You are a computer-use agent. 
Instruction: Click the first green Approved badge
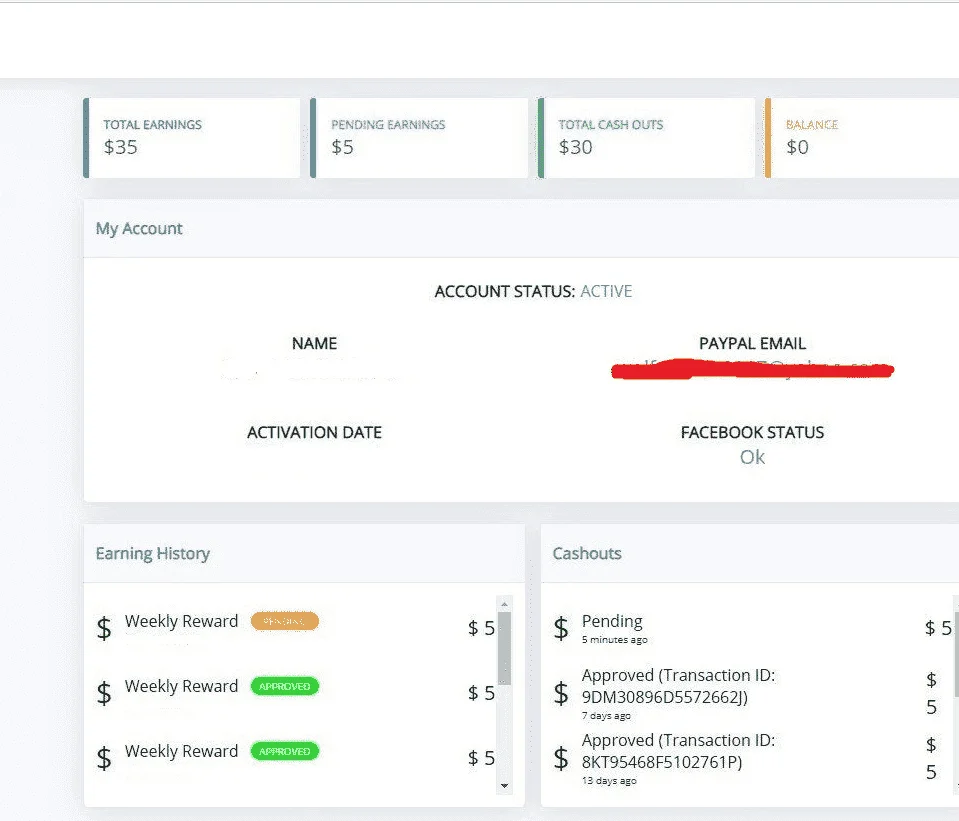[x=284, y=686]
